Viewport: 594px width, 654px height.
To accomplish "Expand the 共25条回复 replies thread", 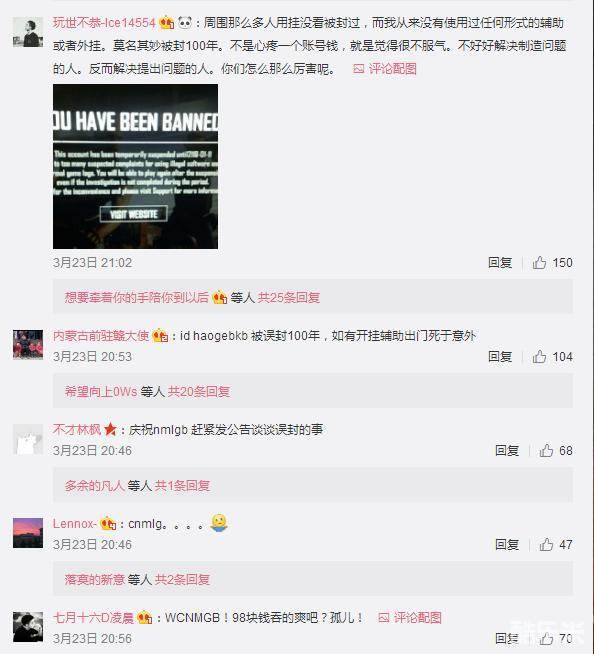I will click(x=289, y=297).
